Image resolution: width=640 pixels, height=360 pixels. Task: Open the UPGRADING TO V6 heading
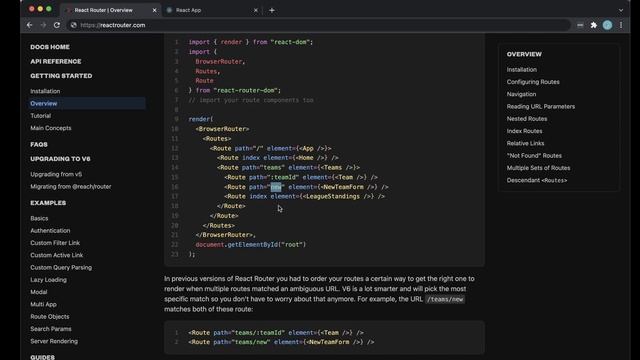point(60,159)
